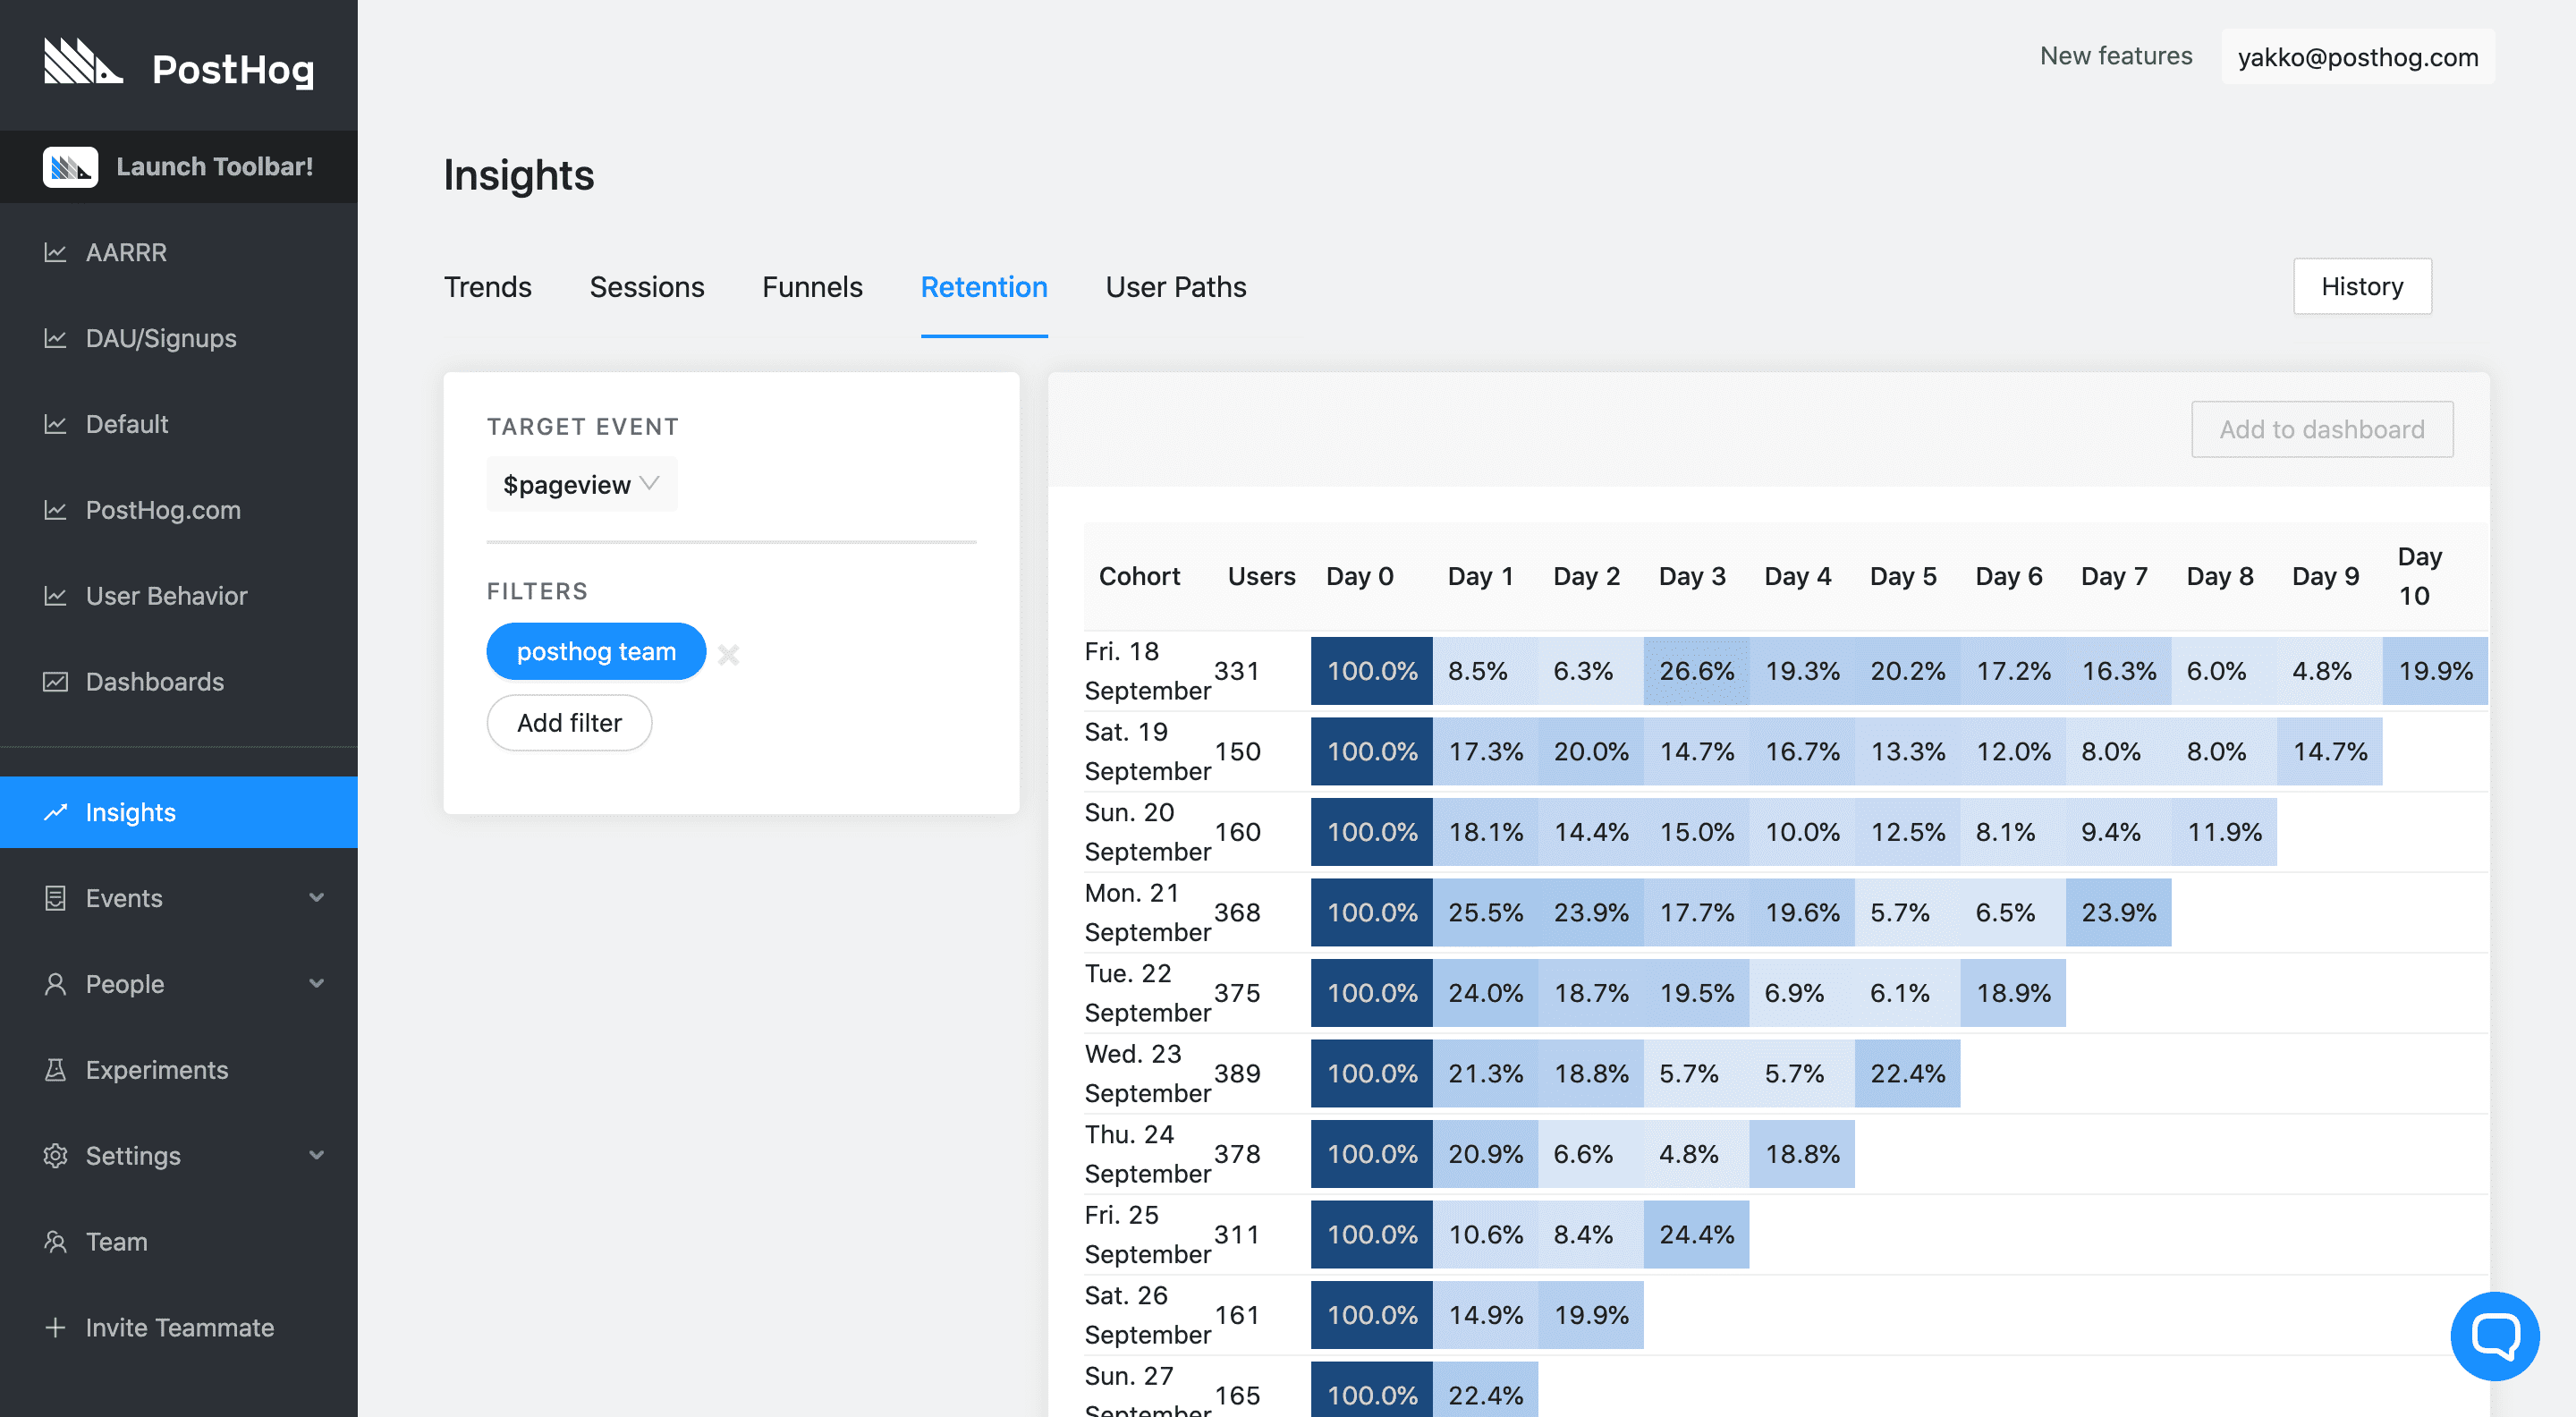Click the Fri. 25 September 24.4% cell
The image size is (2576, 1417).
[1697, 1234]
